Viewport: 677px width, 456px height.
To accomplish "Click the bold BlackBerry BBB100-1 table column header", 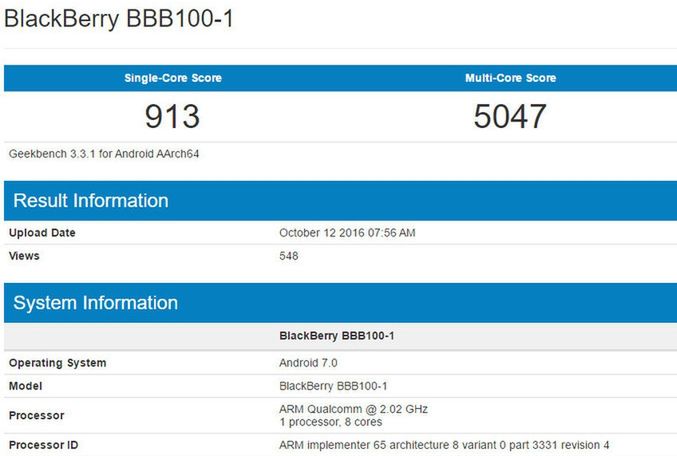I will coord(337,336).
